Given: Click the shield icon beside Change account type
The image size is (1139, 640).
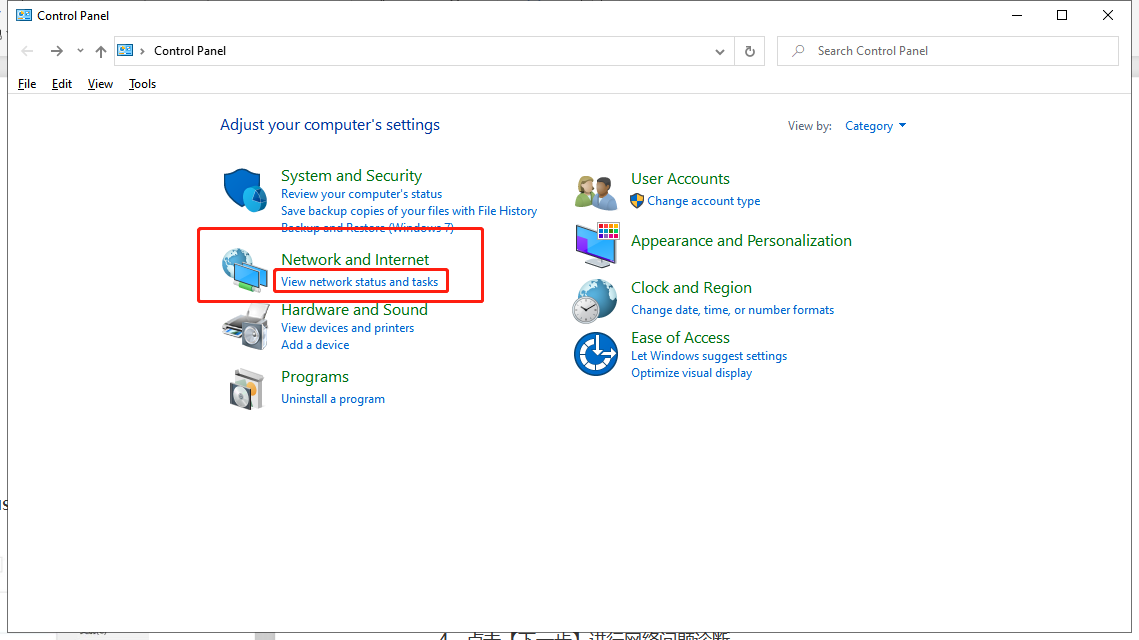Looking at the screenshot, I should [637, 201].
